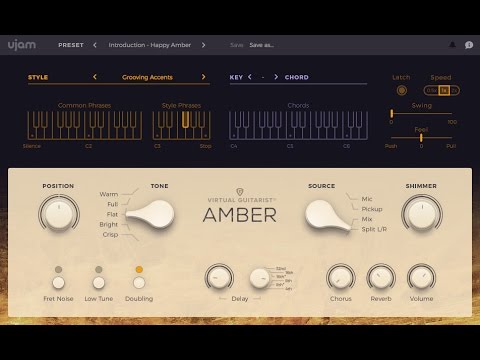Open the chat bubble help icon
This screenshot has height=360, width=480.
469,45
